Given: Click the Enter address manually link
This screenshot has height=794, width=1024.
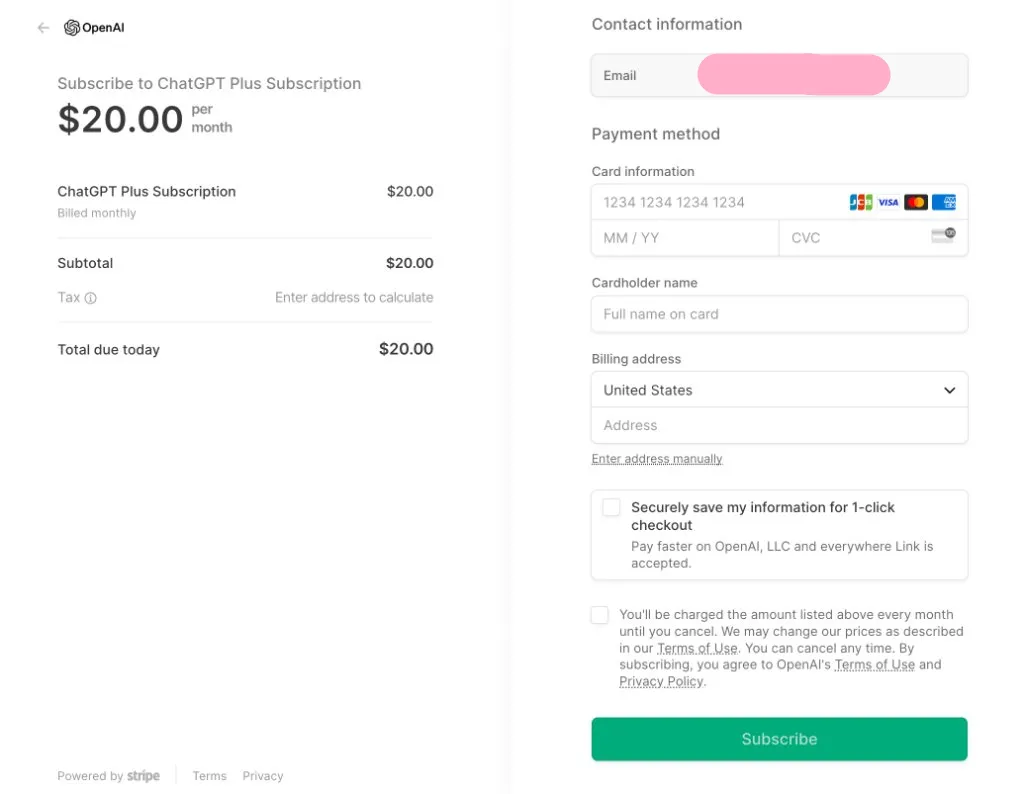Looking at the screenshot, I should pos(657,459).
